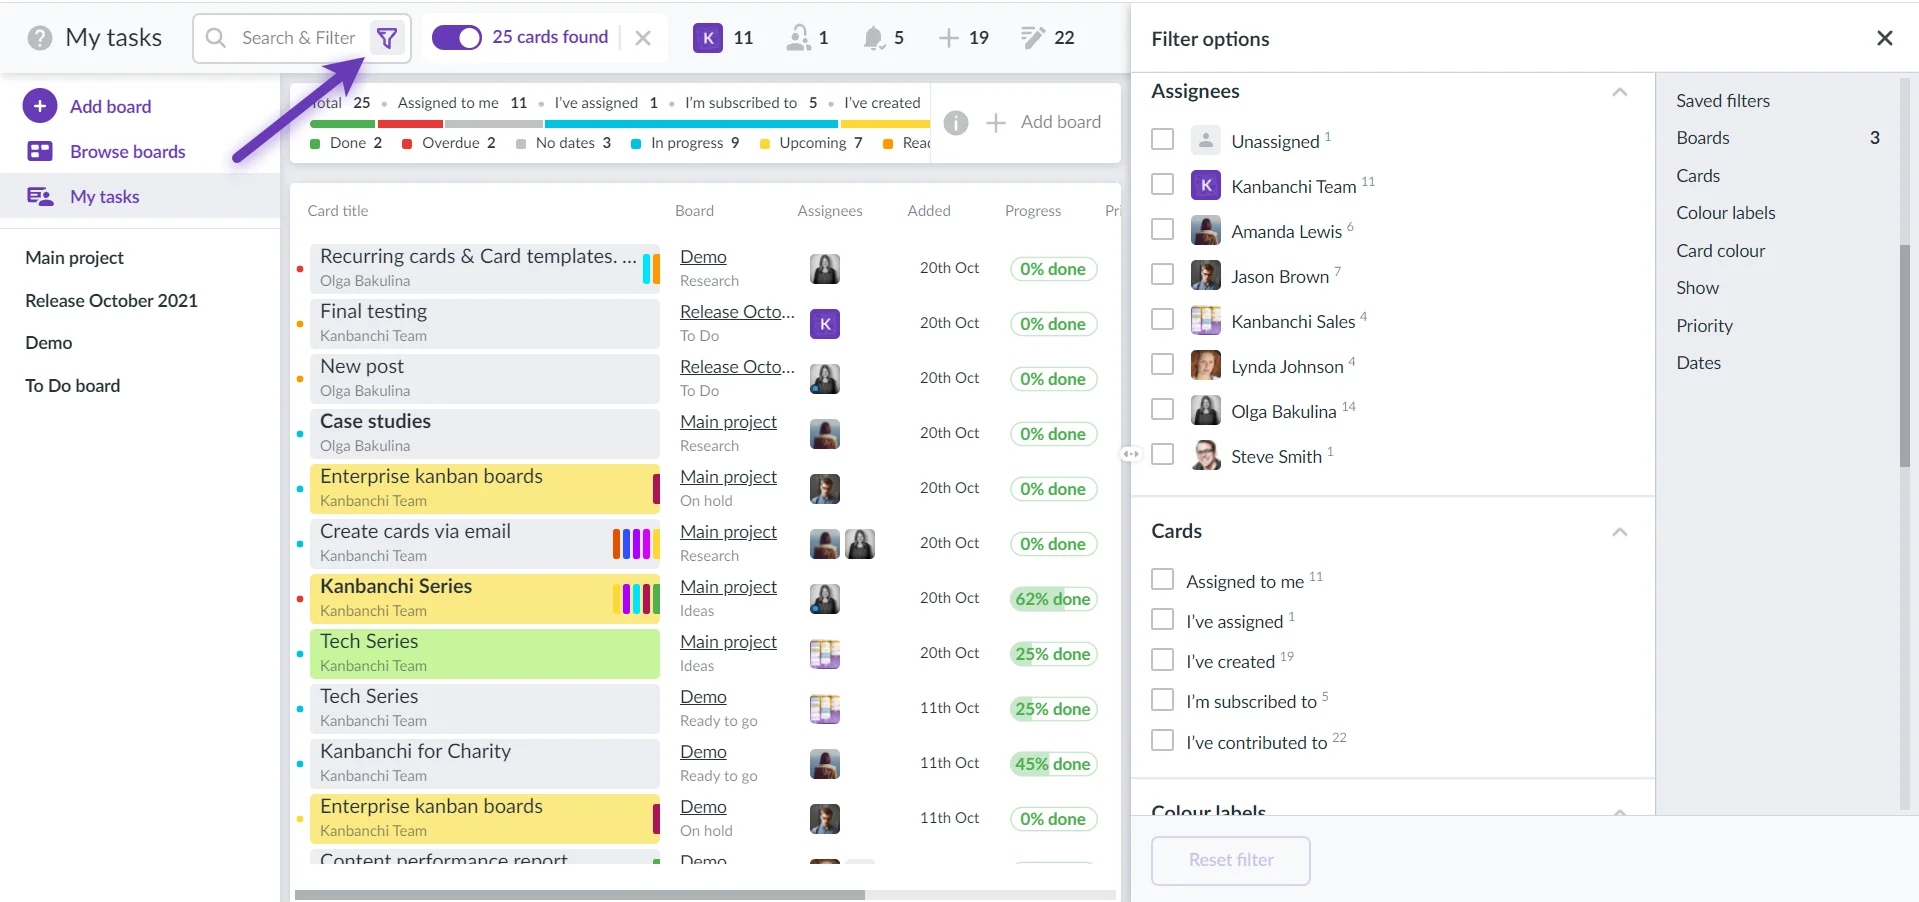Collapse the Cards section chevron
The width and height of the screenshot is (1919, 902).
(1620, 532)
